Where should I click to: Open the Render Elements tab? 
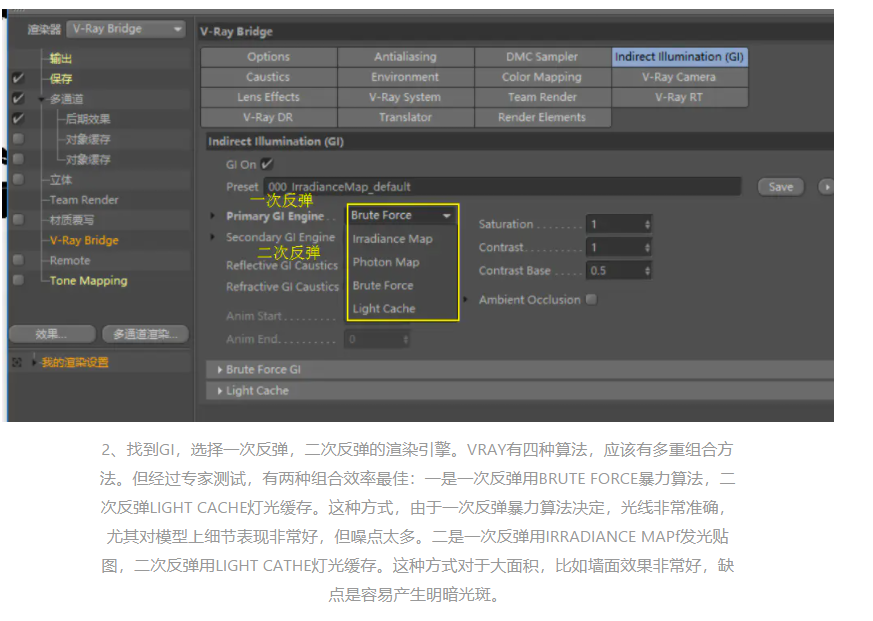[x=542, y=117]
